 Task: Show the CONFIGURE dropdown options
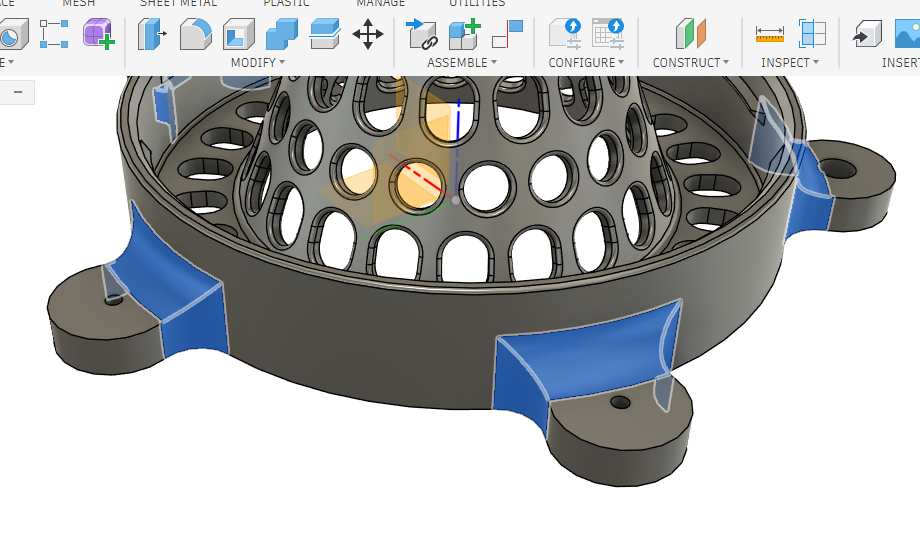[586, 63]
